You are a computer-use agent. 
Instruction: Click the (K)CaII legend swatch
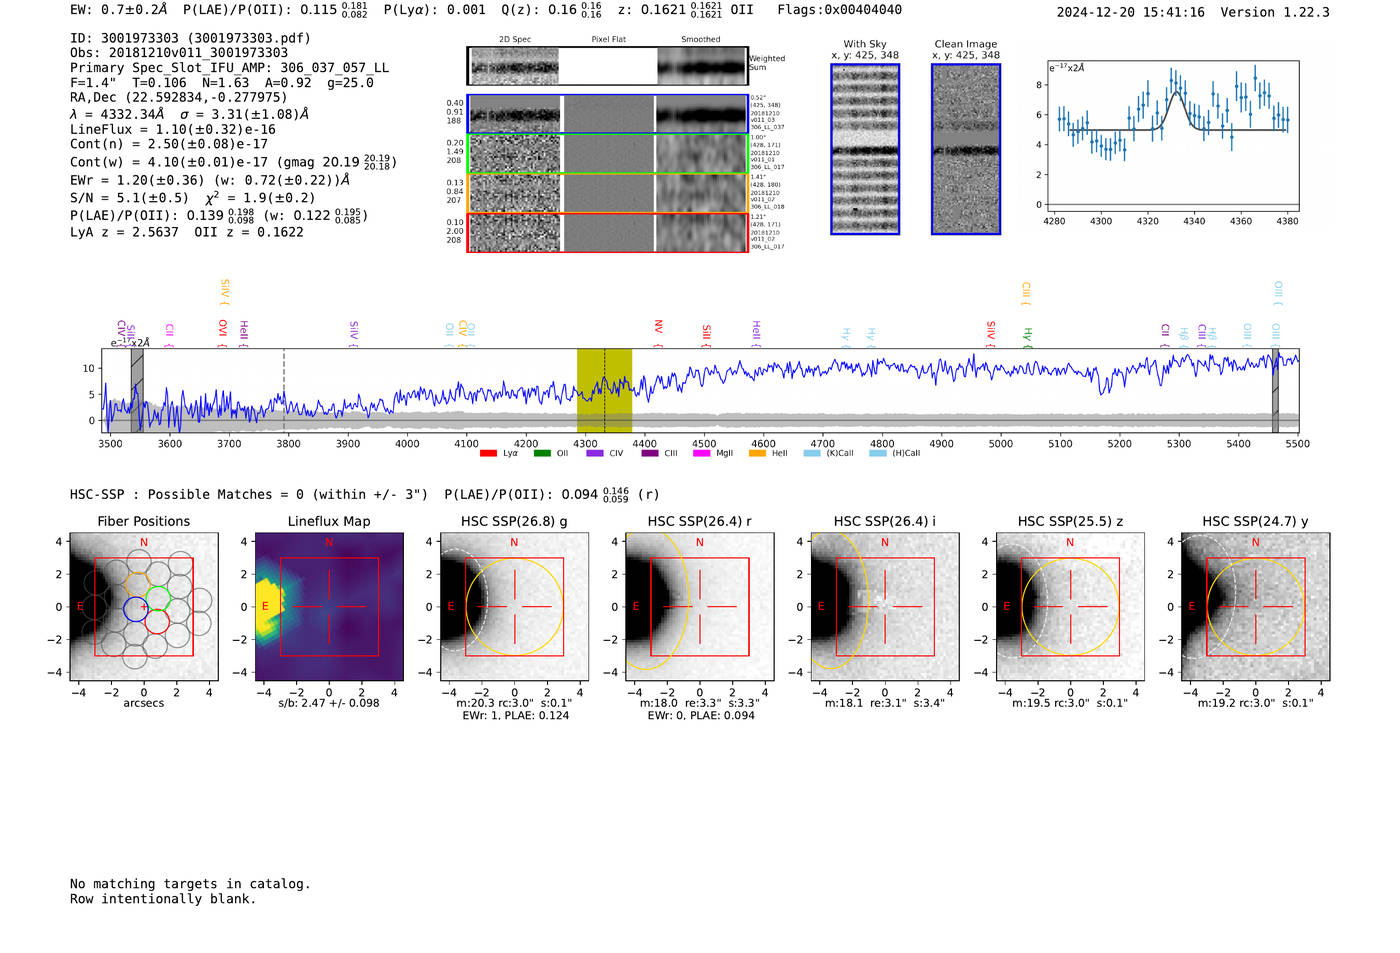point(812,454)
